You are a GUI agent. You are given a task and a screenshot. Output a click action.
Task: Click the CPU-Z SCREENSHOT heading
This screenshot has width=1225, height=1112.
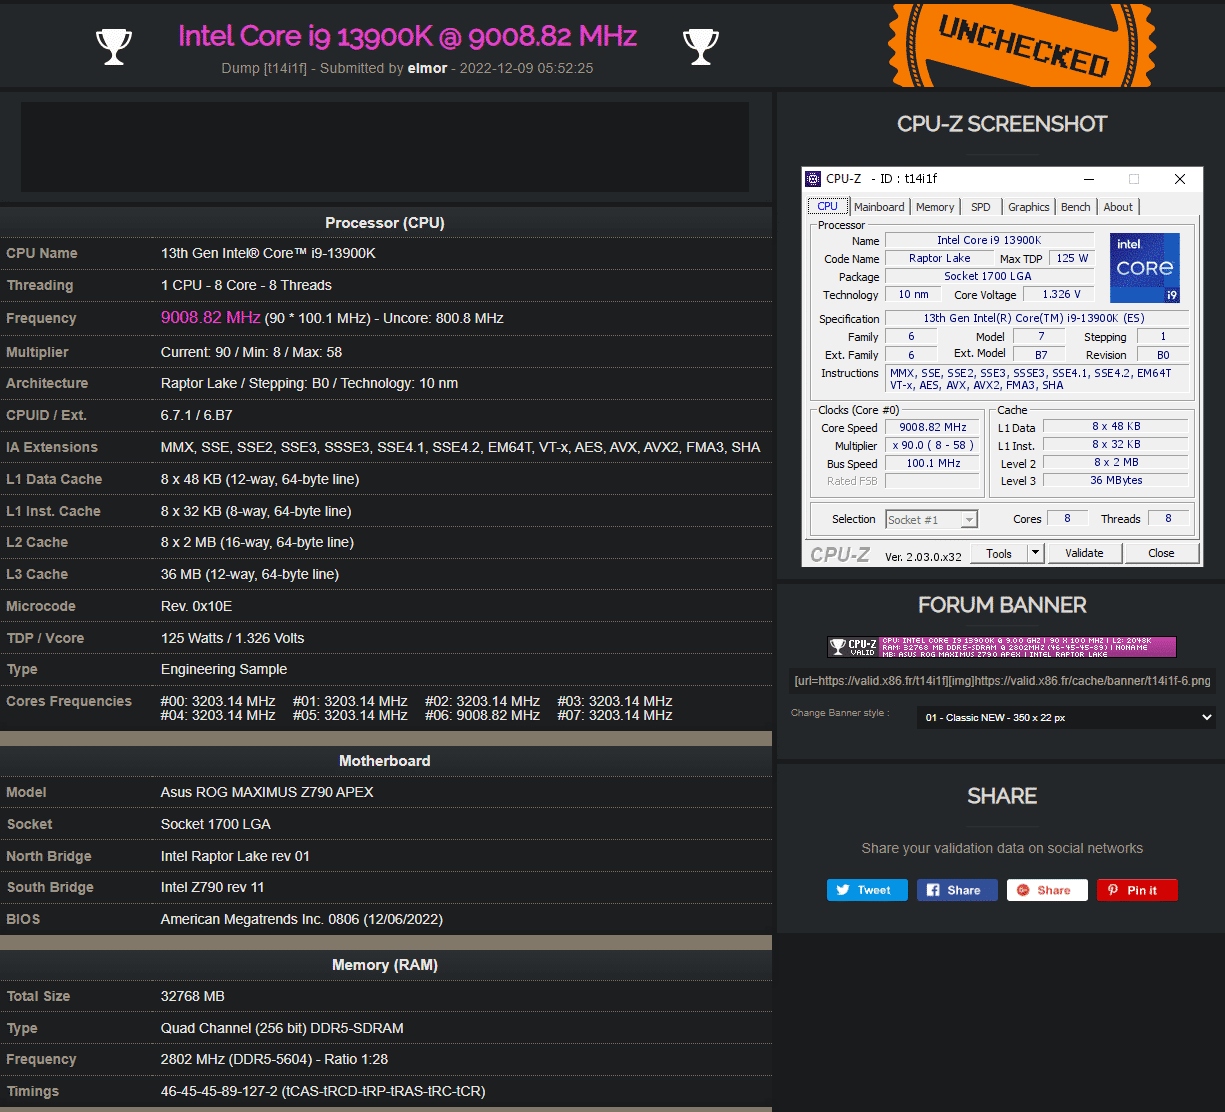1002,124
